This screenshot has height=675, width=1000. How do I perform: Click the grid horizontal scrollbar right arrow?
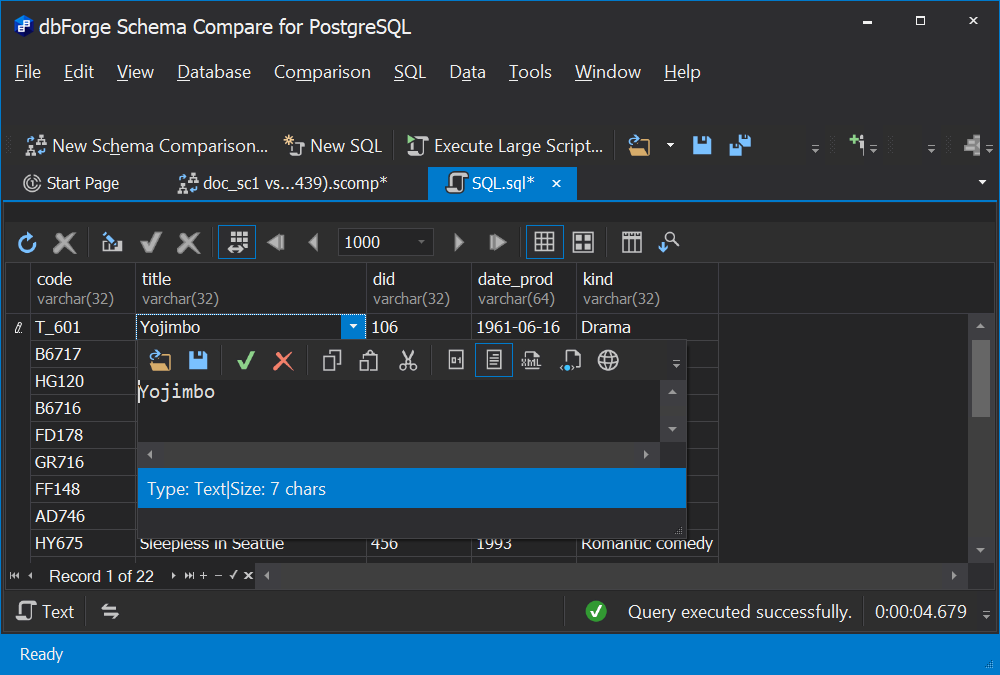[x=954, y=575]
